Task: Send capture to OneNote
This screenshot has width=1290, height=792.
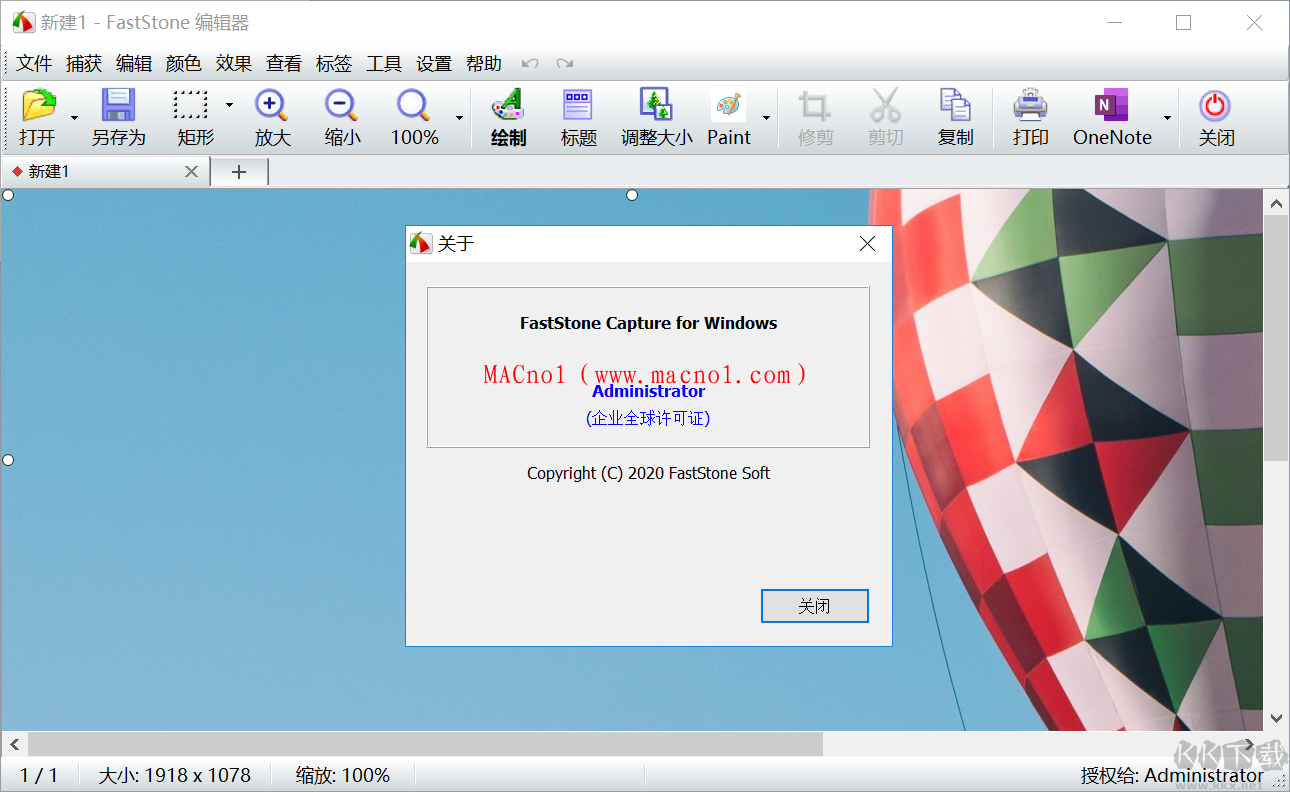Action: (x=1111, y=105)
